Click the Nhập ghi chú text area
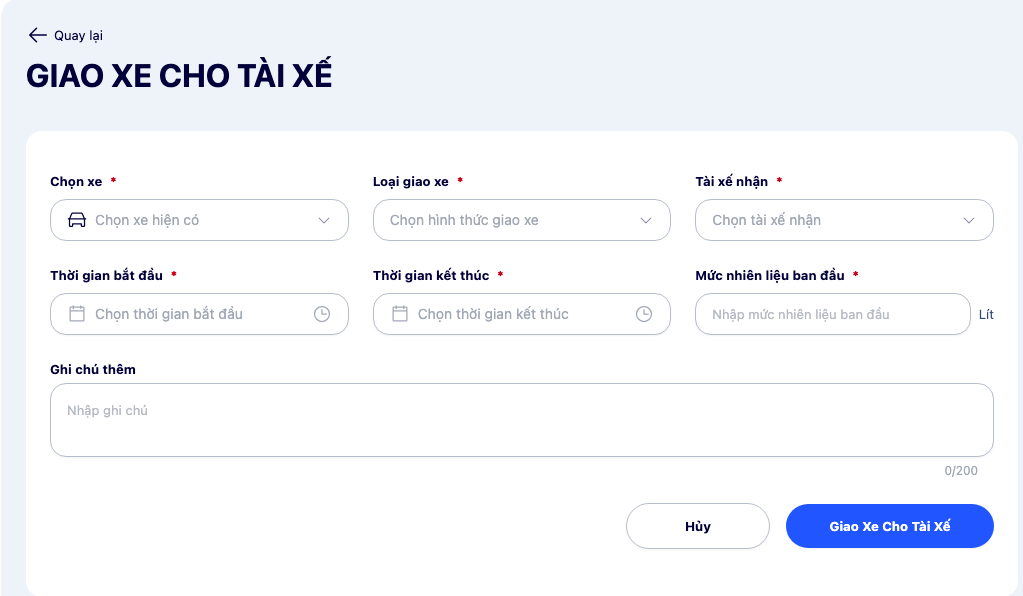 click(521, 420)
